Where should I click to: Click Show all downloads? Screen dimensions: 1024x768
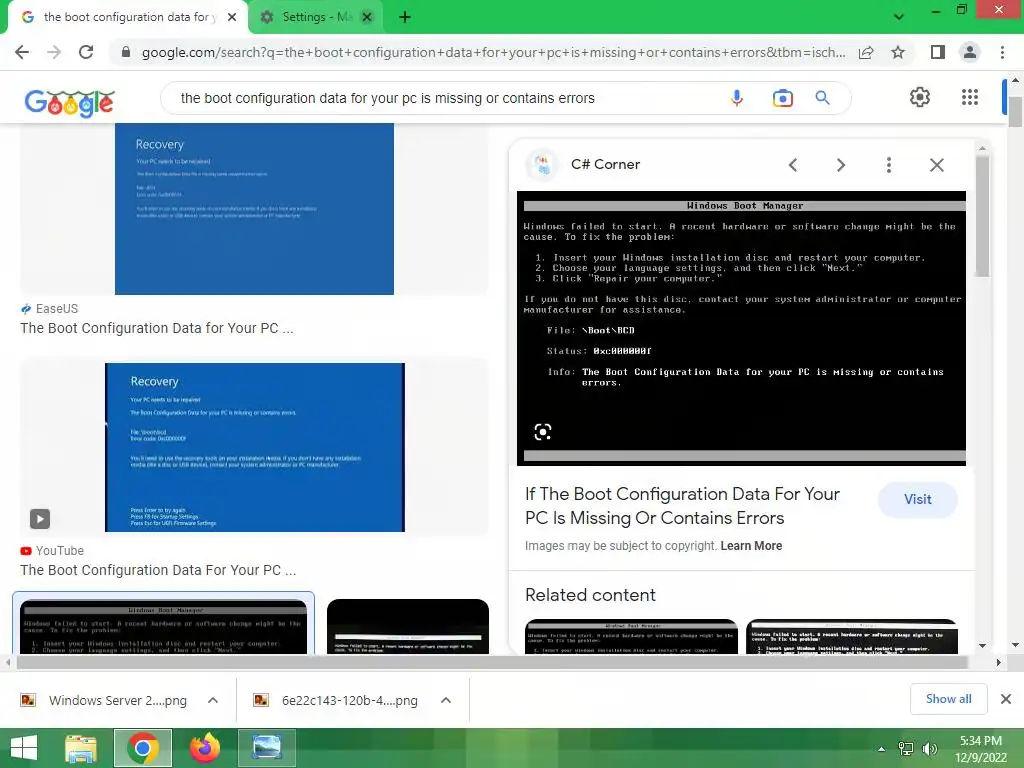pyautogui.click(x=948, y=699)
